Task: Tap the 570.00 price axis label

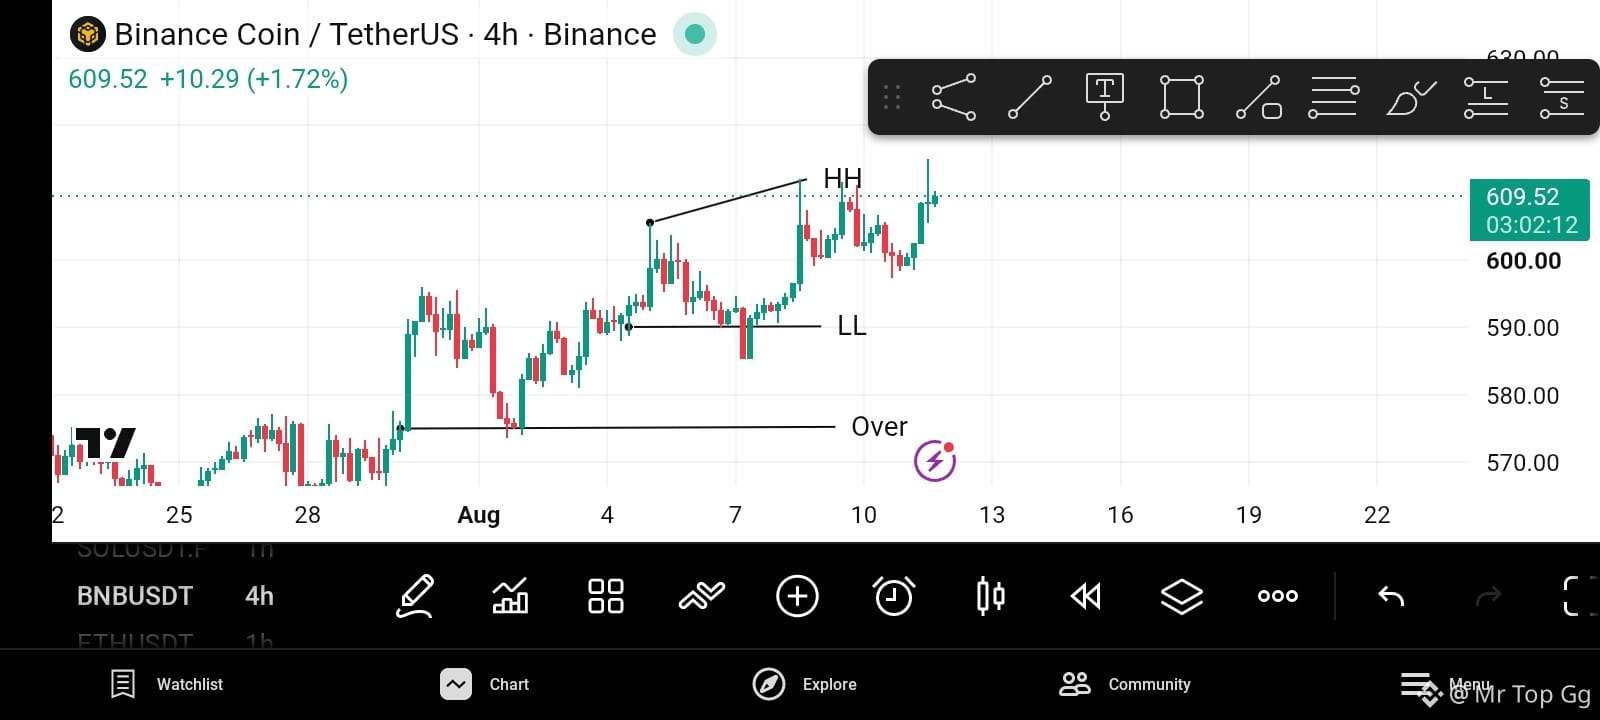Action: coord(1523,463)
